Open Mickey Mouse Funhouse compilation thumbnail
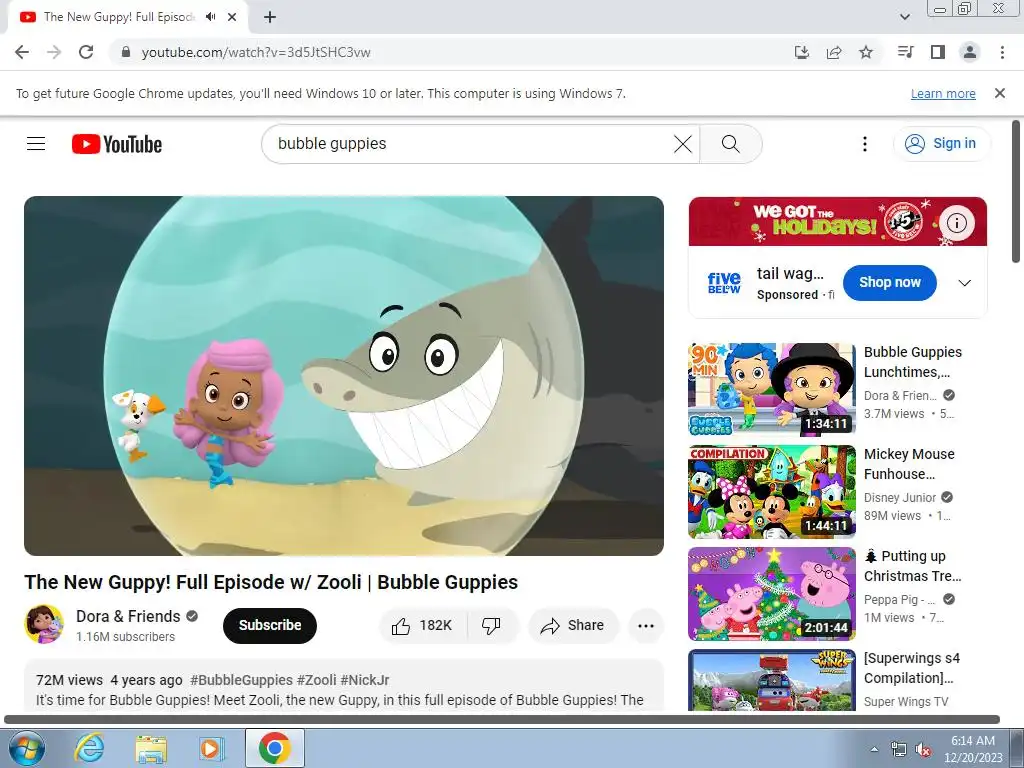This screenshot has height=768, width=1024. pos(772,491)
